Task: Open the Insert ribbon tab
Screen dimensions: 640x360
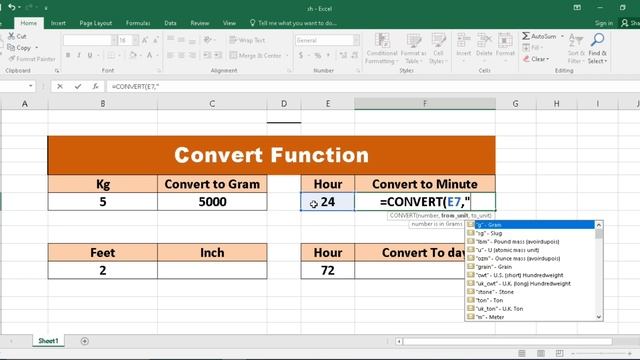Action: point(58,23)
